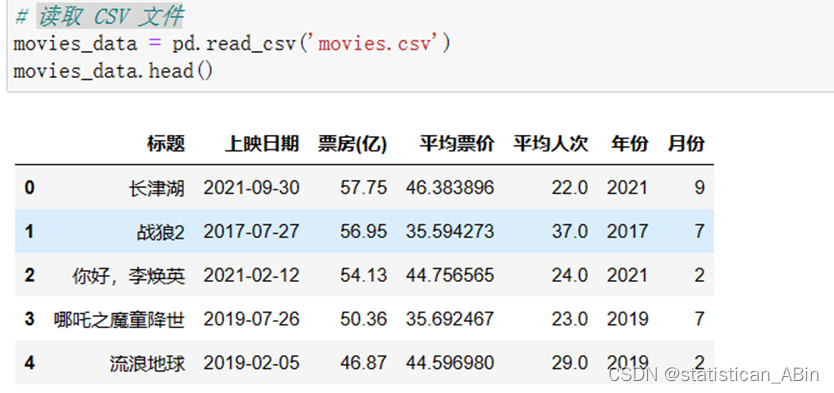The image size is (834, 393).
Task: Click the 月份 cell in the 哪吒之魔童降世 row
Action: pos(699,319)
